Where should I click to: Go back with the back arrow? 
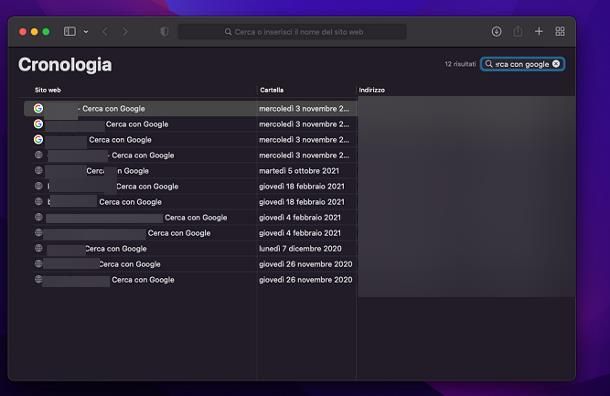105,32
